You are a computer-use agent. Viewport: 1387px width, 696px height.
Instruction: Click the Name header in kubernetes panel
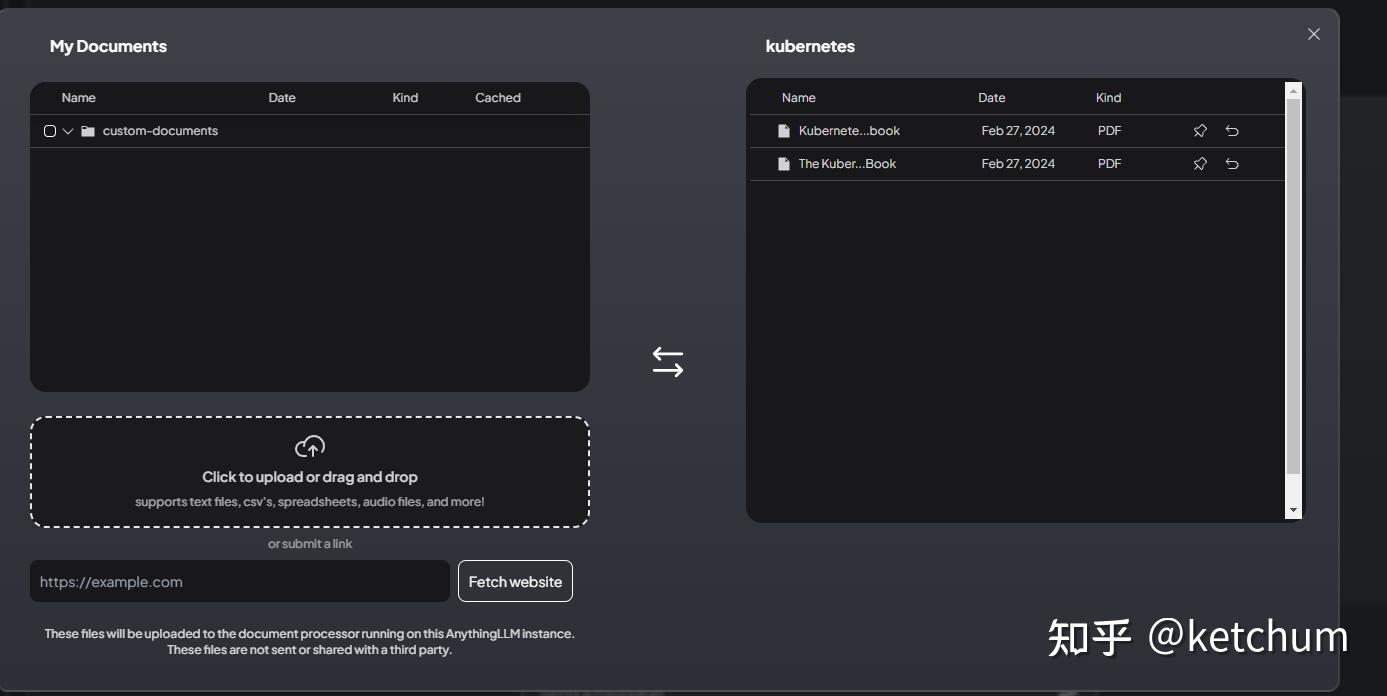(x=799, y=98)
